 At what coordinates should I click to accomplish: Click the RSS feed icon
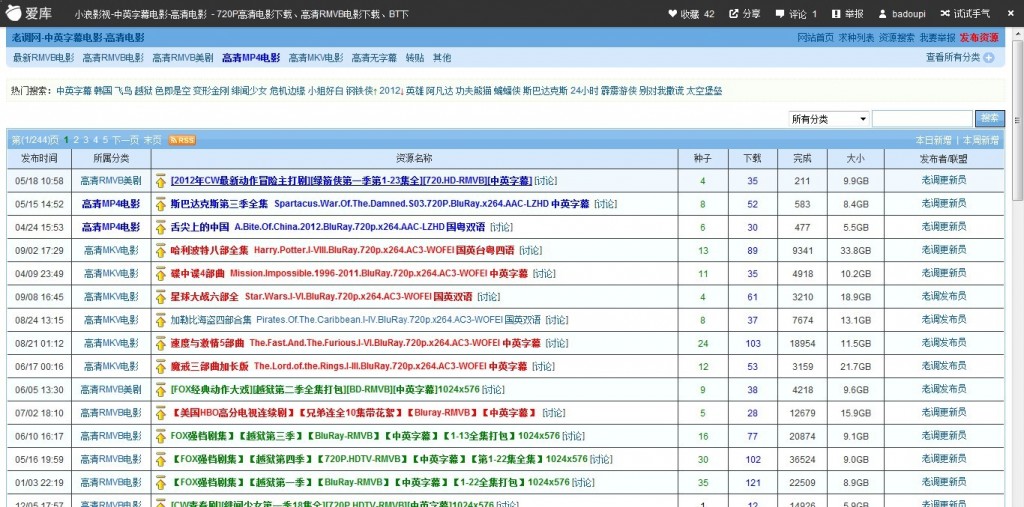182,140
